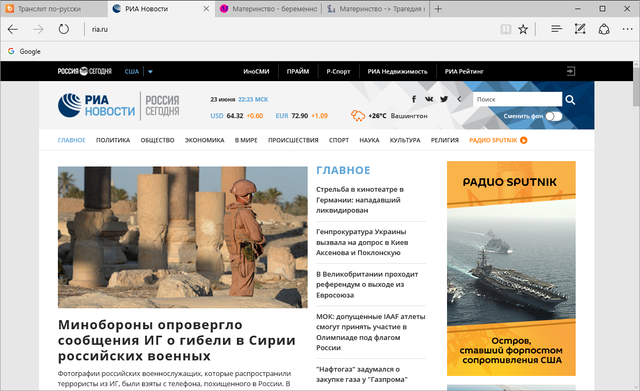This screenshot has width=640, height=391.
Task: Refresh the page with the reload icon
Action: tap(64, 29)
